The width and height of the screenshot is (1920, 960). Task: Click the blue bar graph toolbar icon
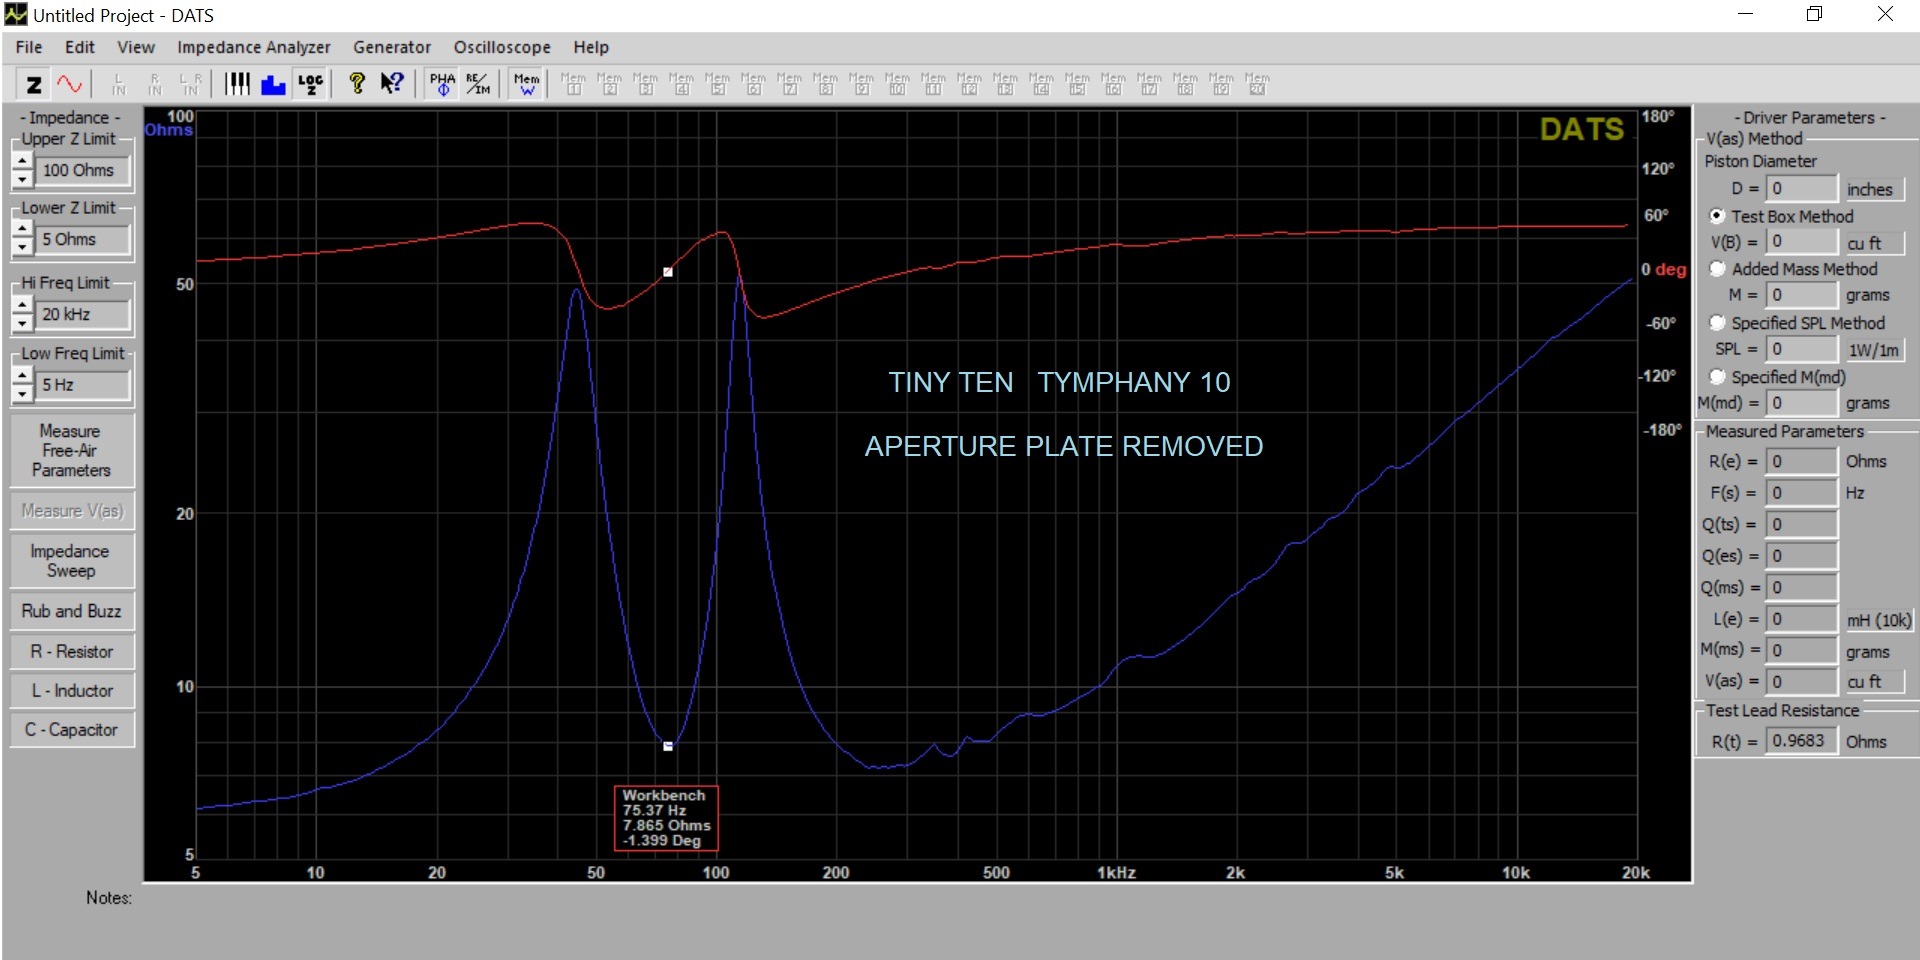[273, 84]
